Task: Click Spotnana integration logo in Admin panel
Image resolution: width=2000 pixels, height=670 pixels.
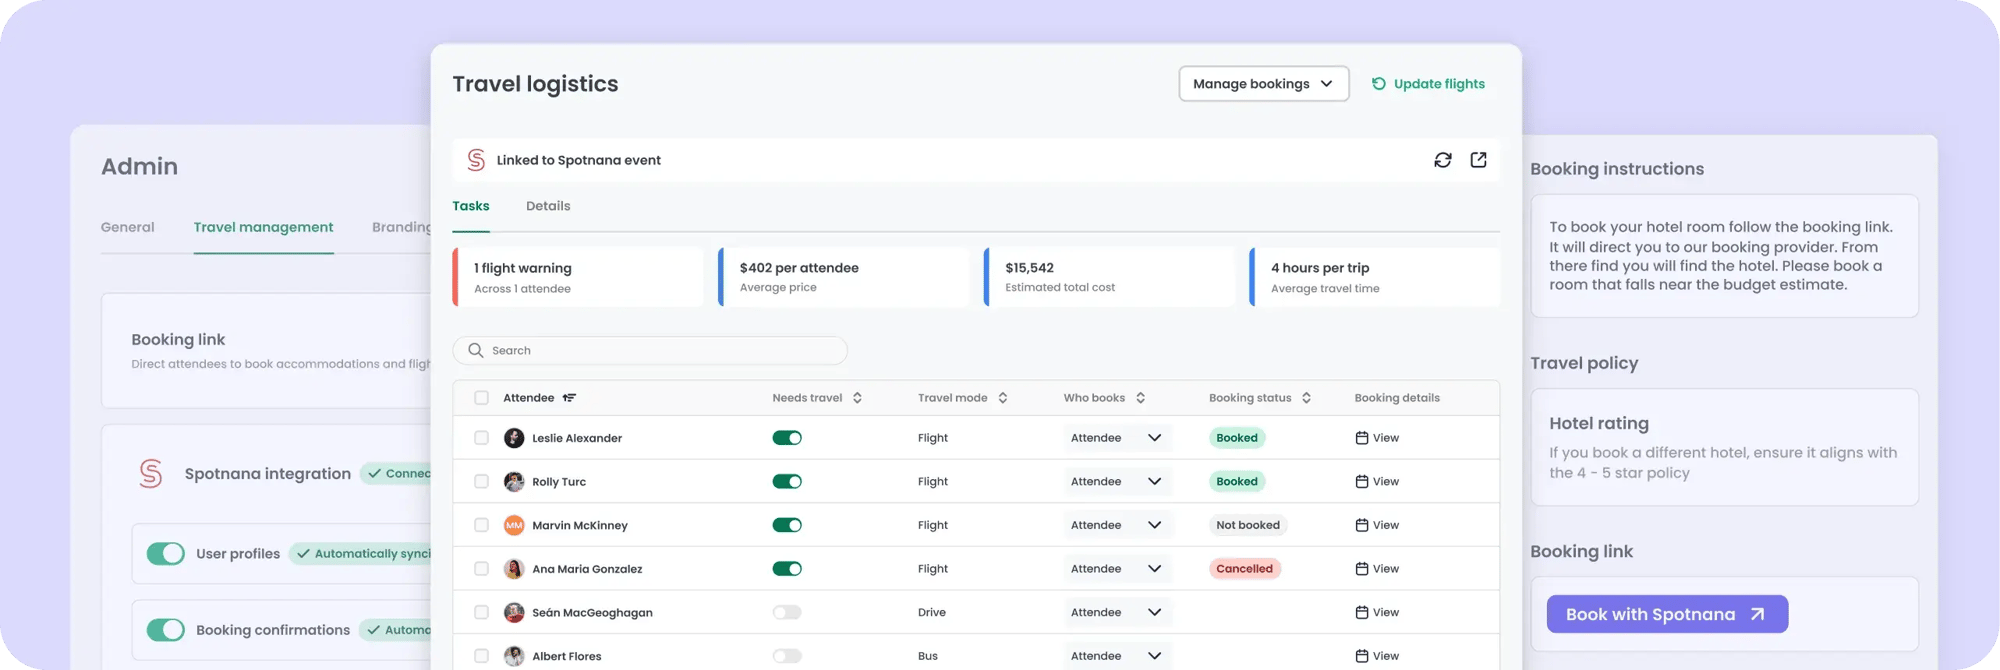Action: [151, 473]
